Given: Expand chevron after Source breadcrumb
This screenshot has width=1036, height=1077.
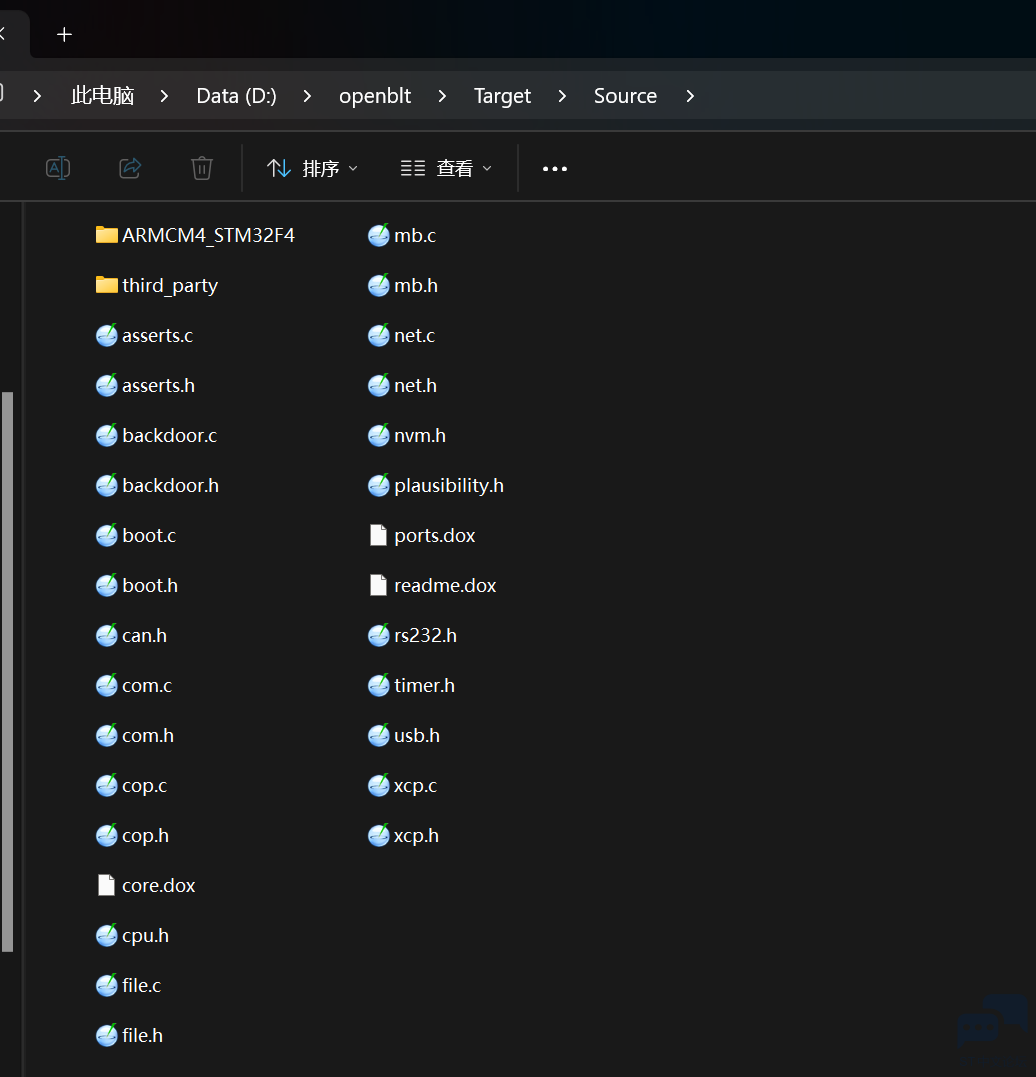Looking at the screenshot, I should (x=690, y=96).
